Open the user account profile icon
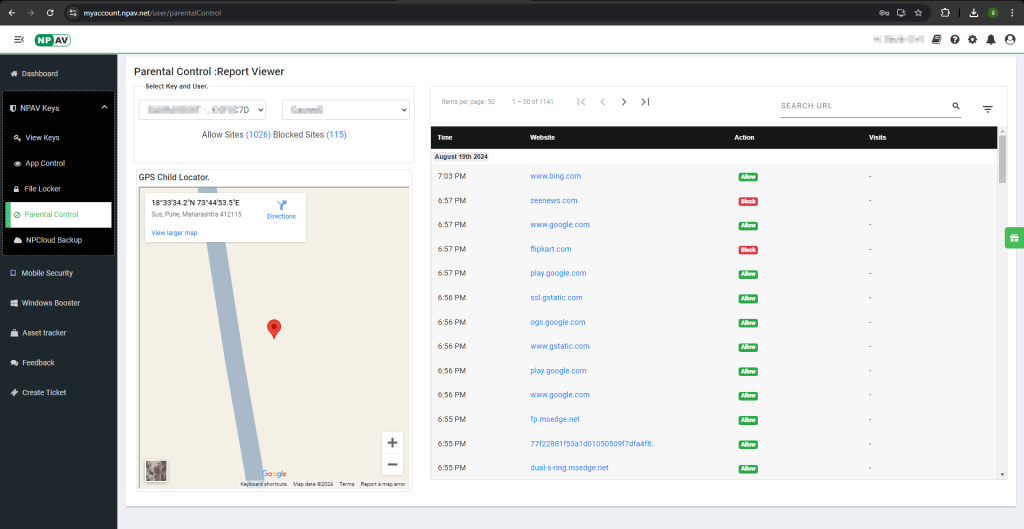The image size is (1024, 529). pyautogui.click(x=1009, y=40)
